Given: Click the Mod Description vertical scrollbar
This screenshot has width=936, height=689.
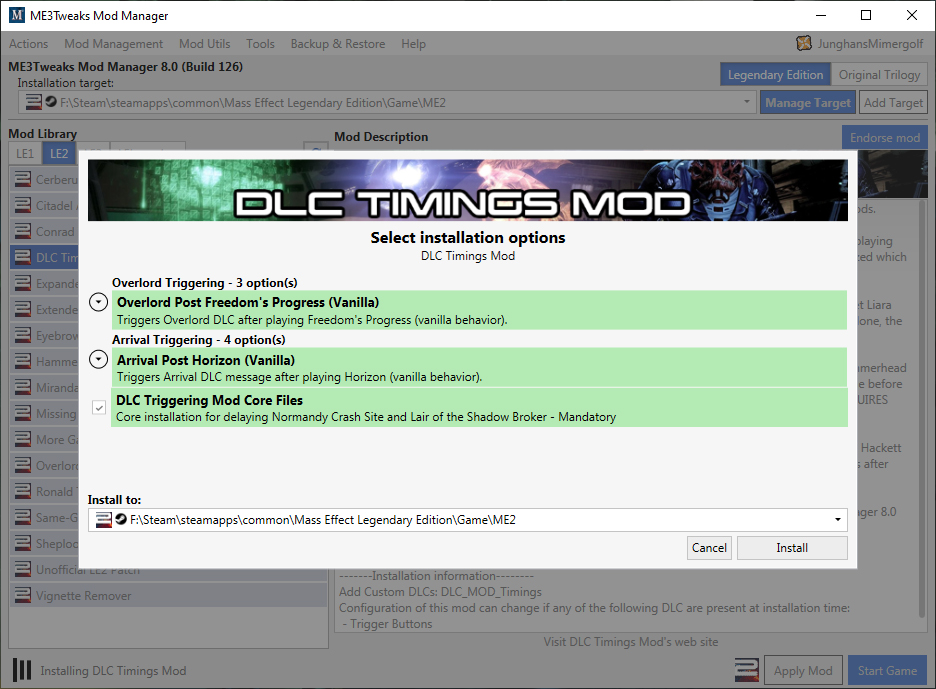Looking at the screenshot, I should (x=923, y=409).
